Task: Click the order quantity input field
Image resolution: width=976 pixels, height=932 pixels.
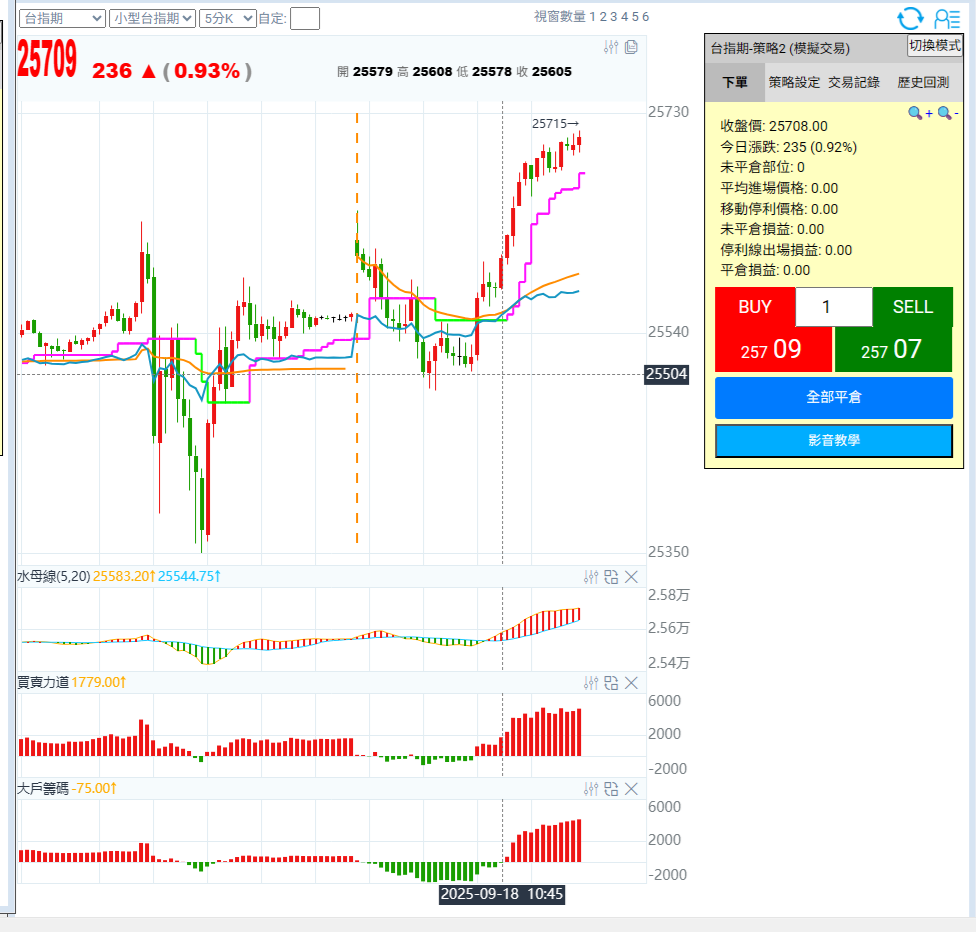Action: (833, 307)
